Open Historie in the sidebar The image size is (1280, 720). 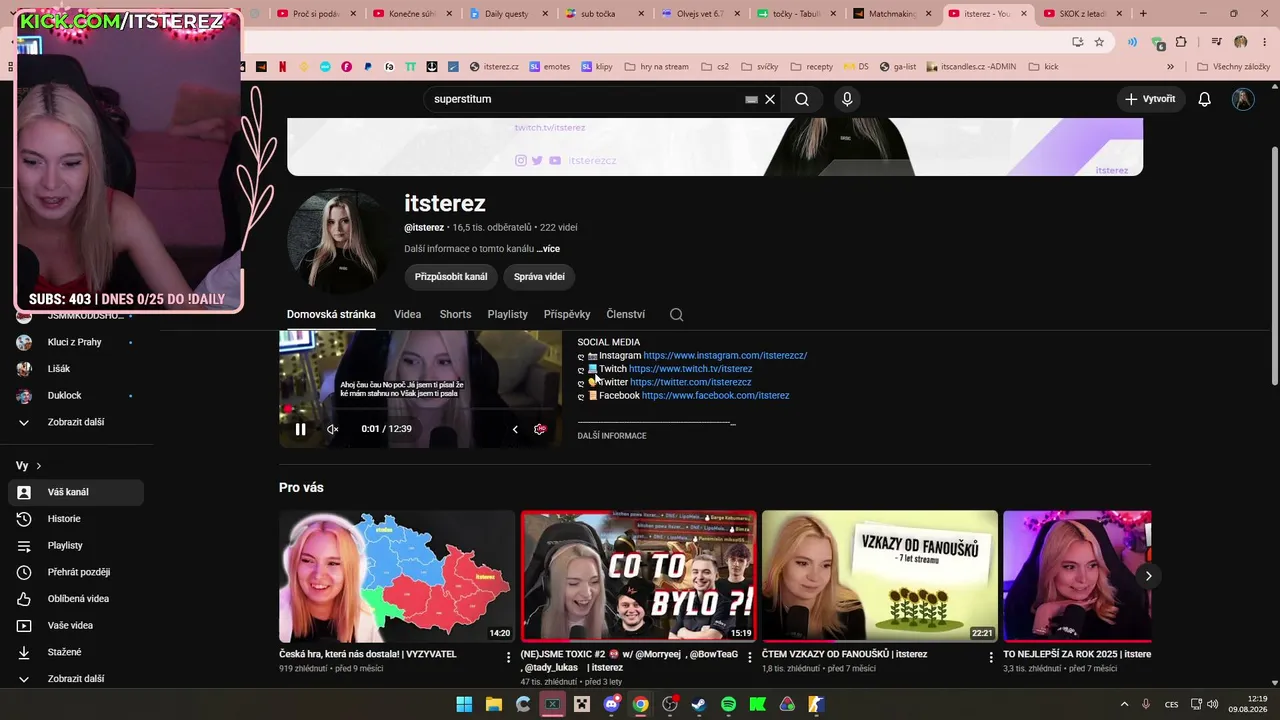point(76,519)
